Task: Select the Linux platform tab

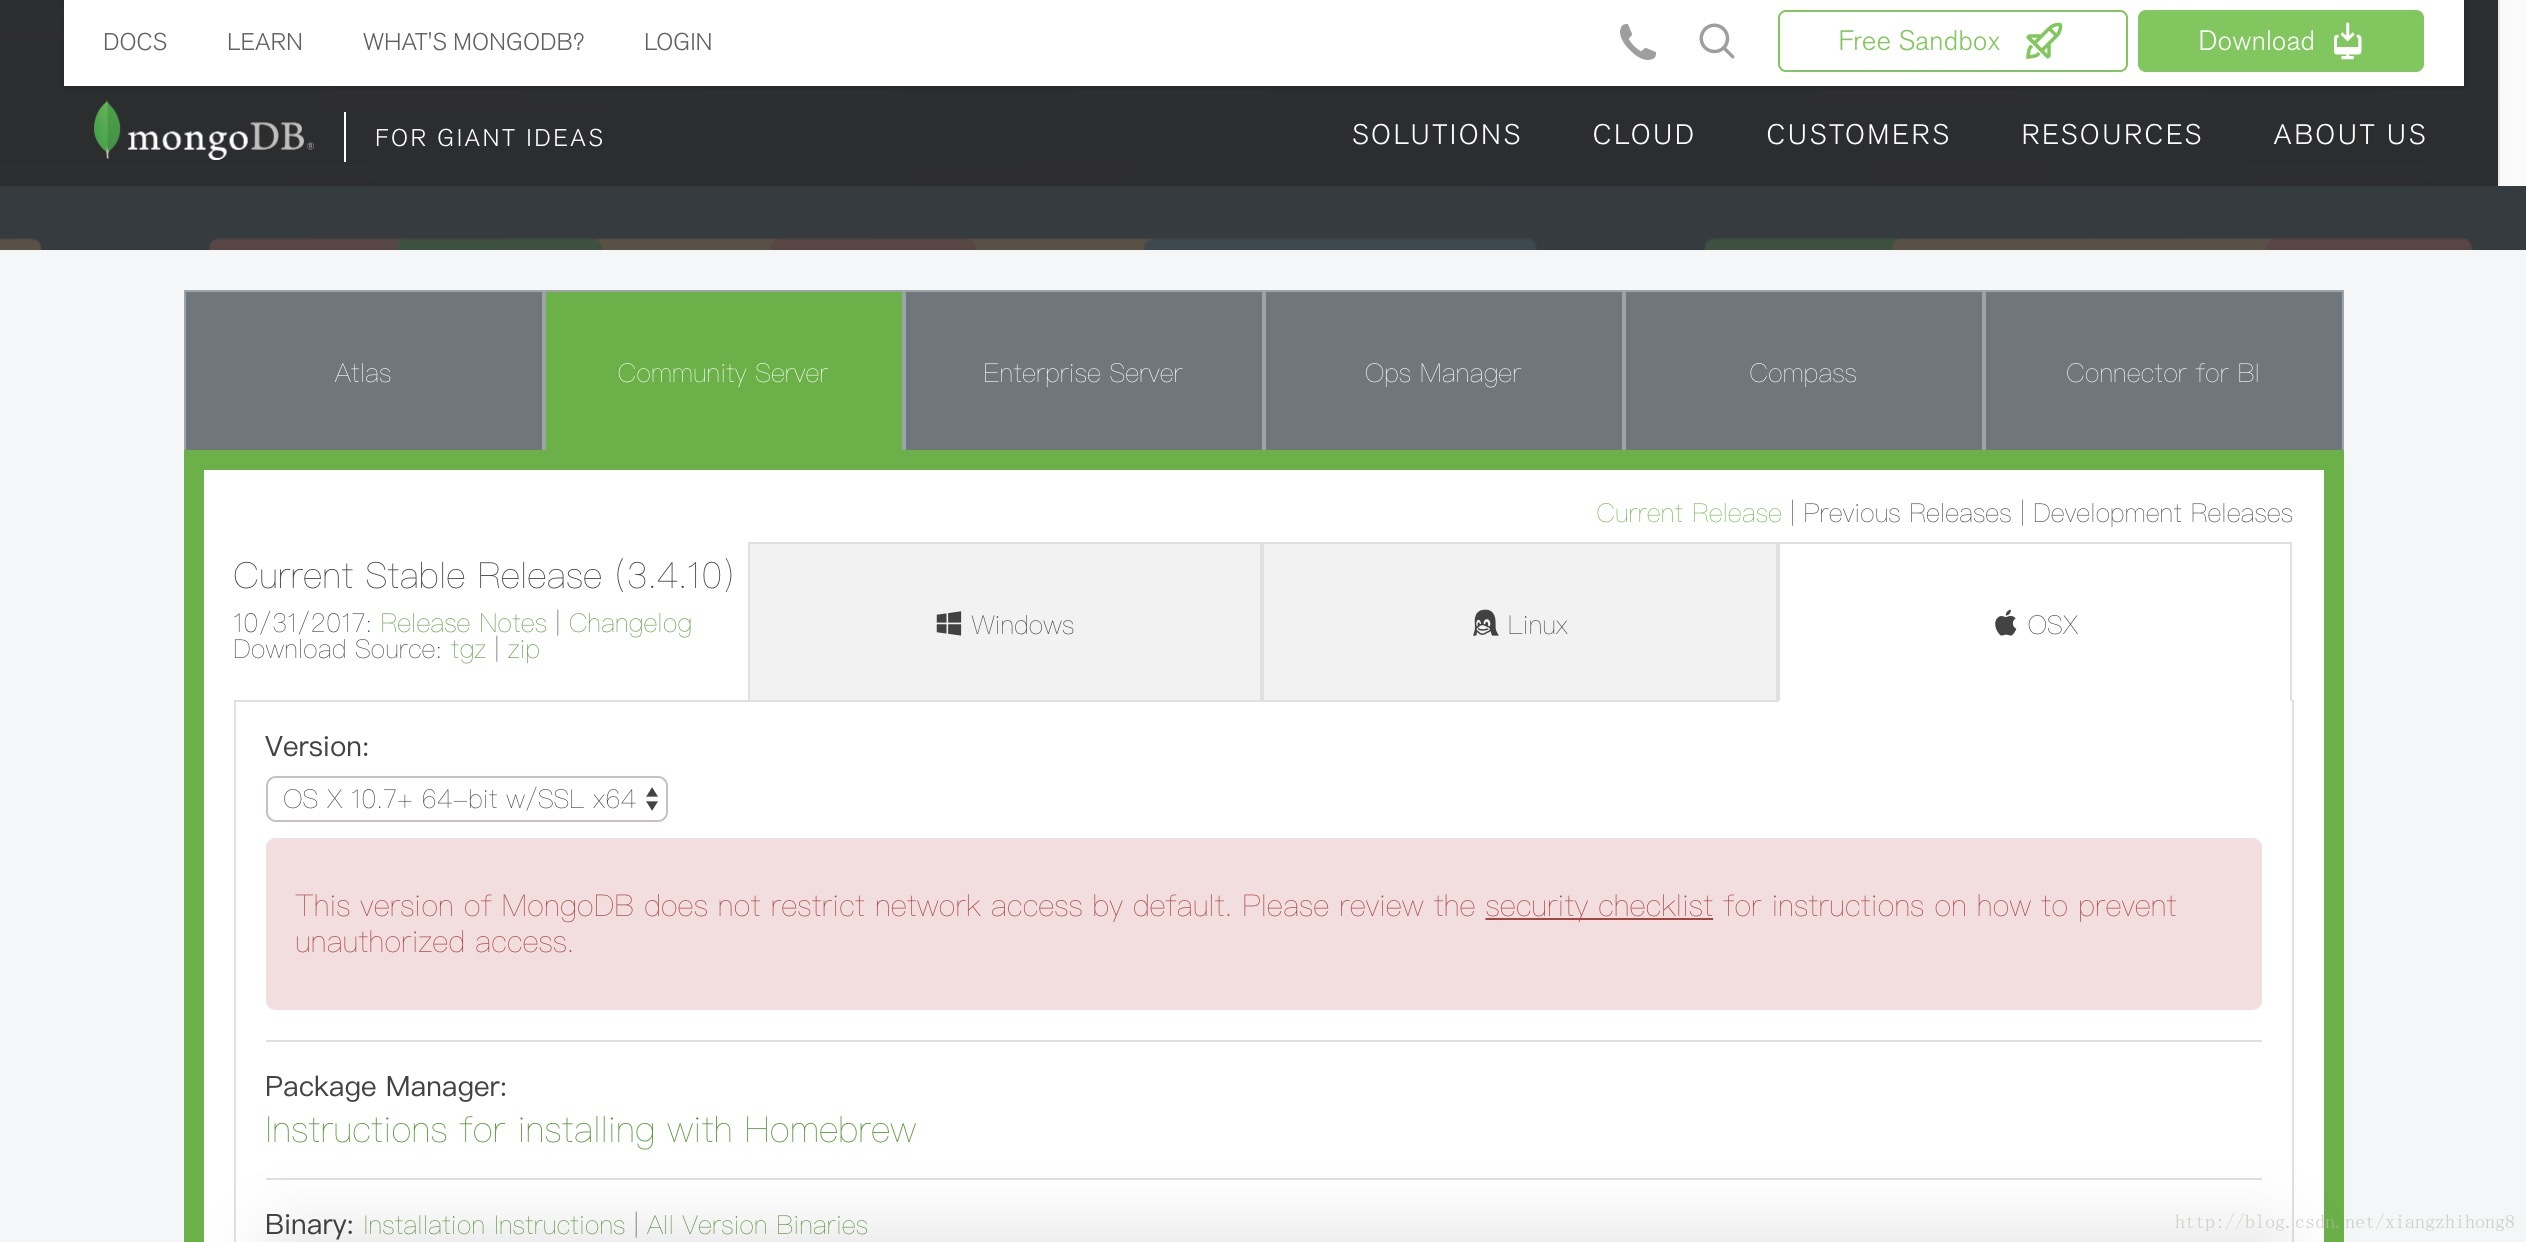Action: click(1520, 622)
